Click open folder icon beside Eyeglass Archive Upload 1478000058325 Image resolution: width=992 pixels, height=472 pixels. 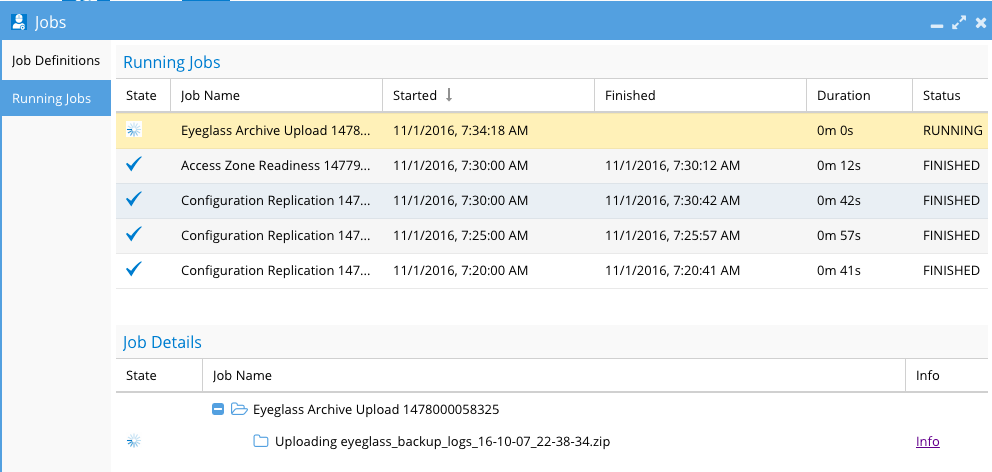coord(239,409)
